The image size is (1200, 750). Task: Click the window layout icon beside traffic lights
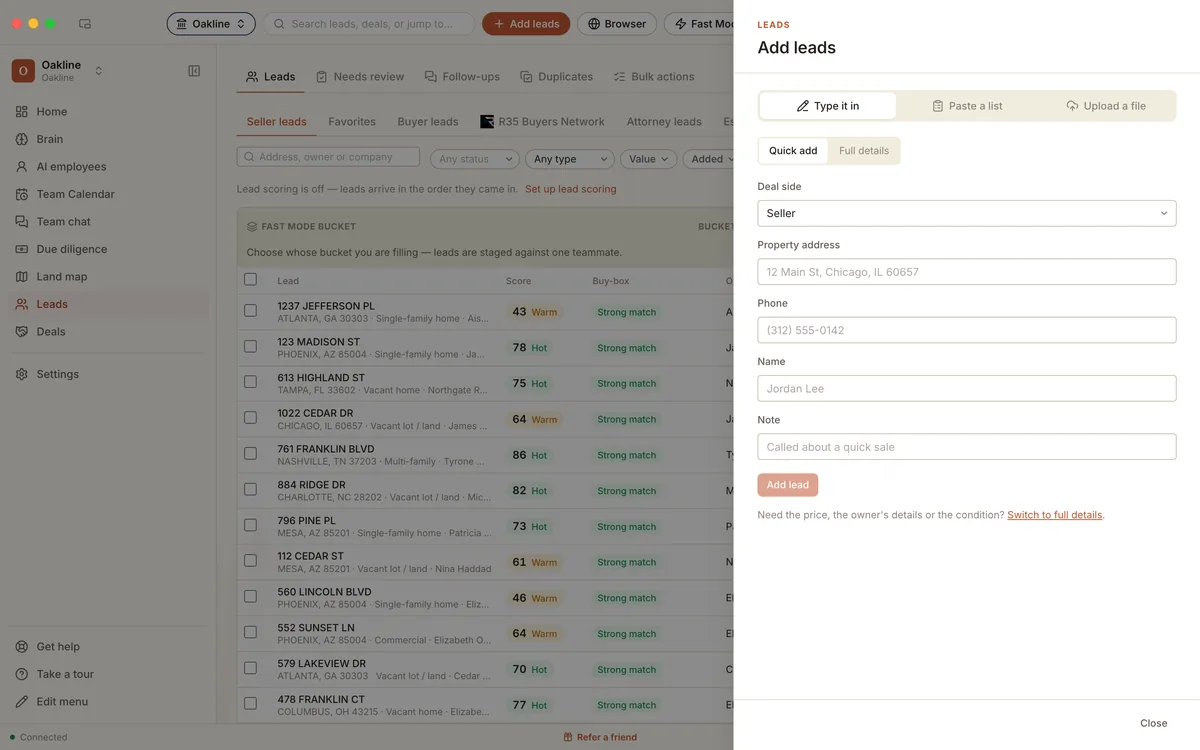tap(85, 24)
